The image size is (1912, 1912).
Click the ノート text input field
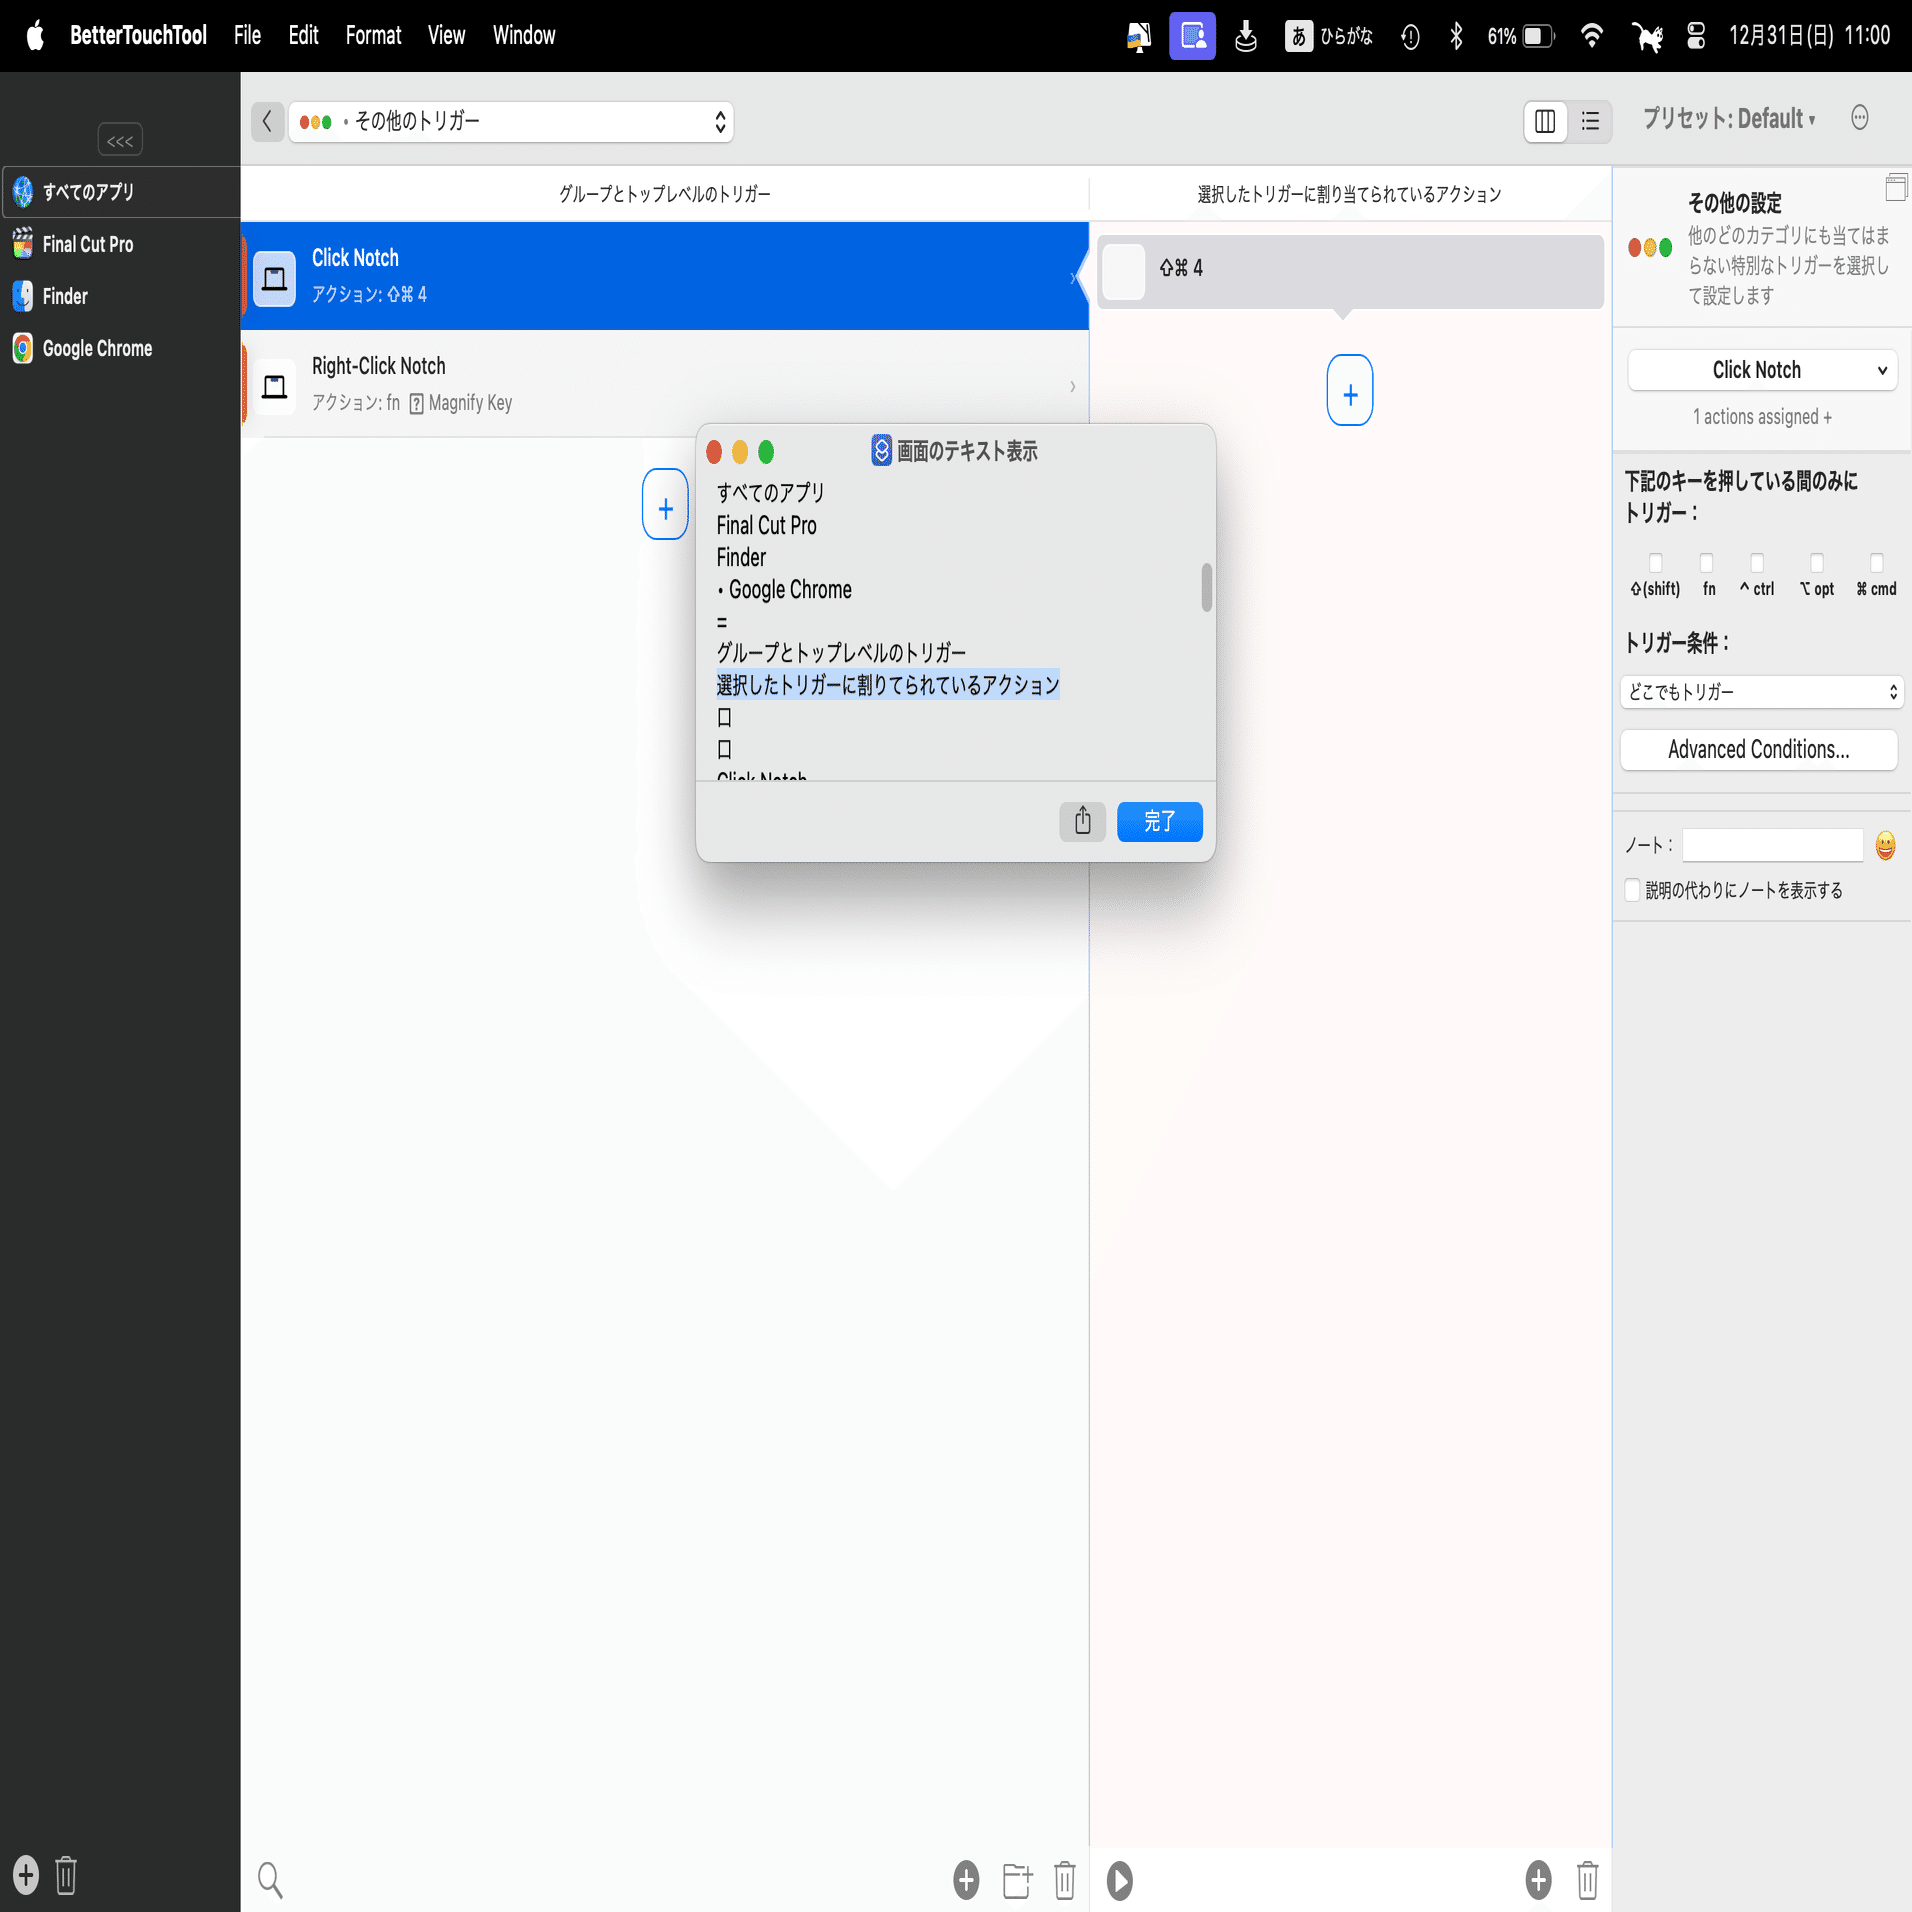1773,845
